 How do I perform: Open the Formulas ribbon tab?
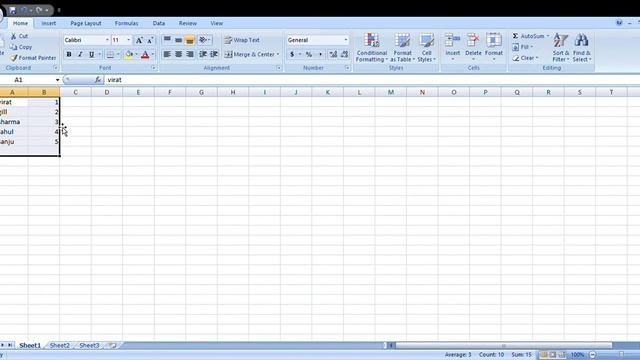pyautogui.click(x=126, y=23)
